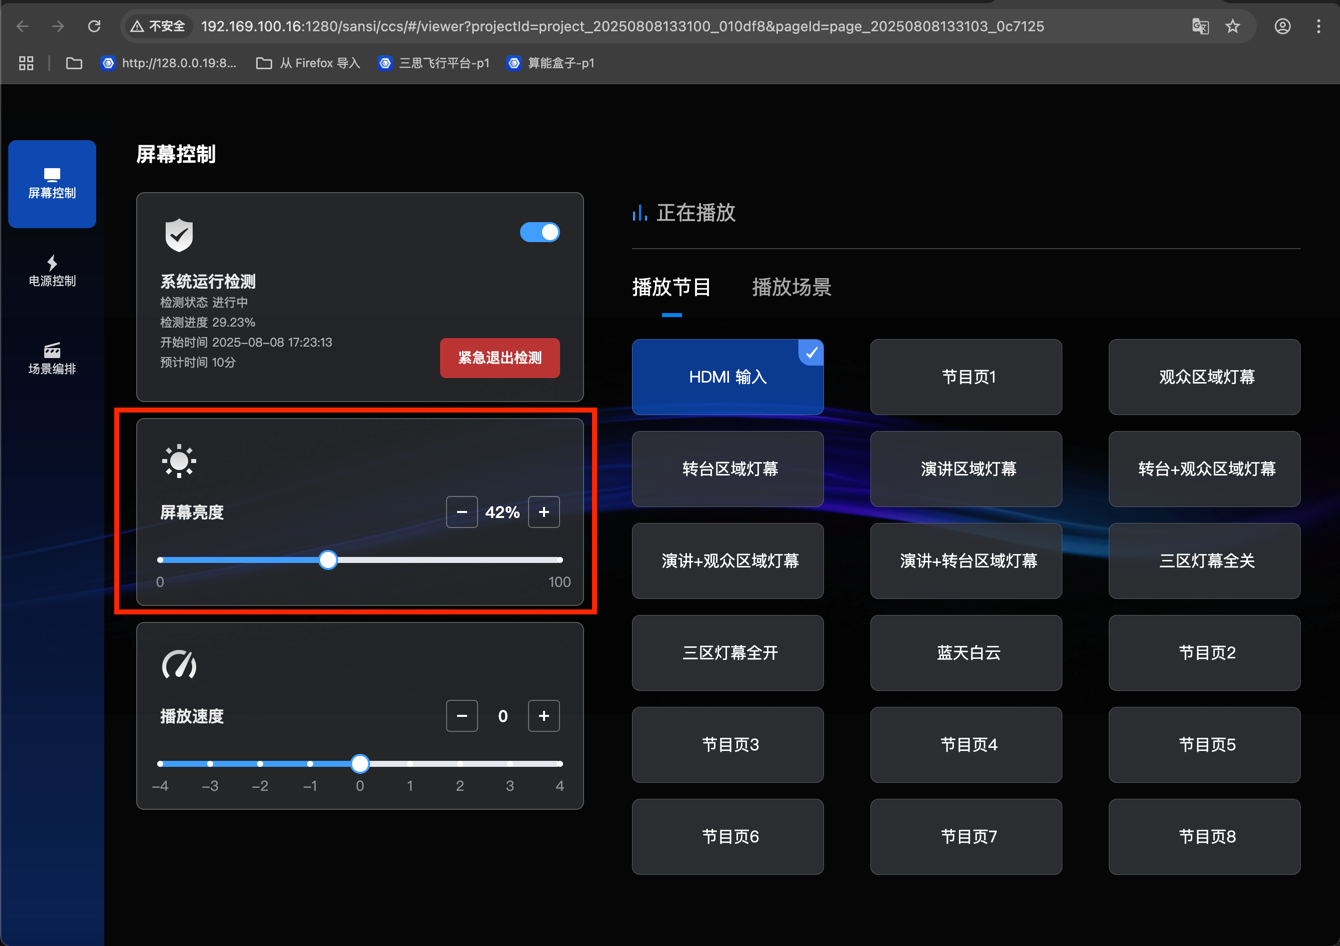Open the http://128.0.0.19 bookmark
The width and height of the screenshot is (1340, 946).
pyautogui.click(x=169, y=63)
